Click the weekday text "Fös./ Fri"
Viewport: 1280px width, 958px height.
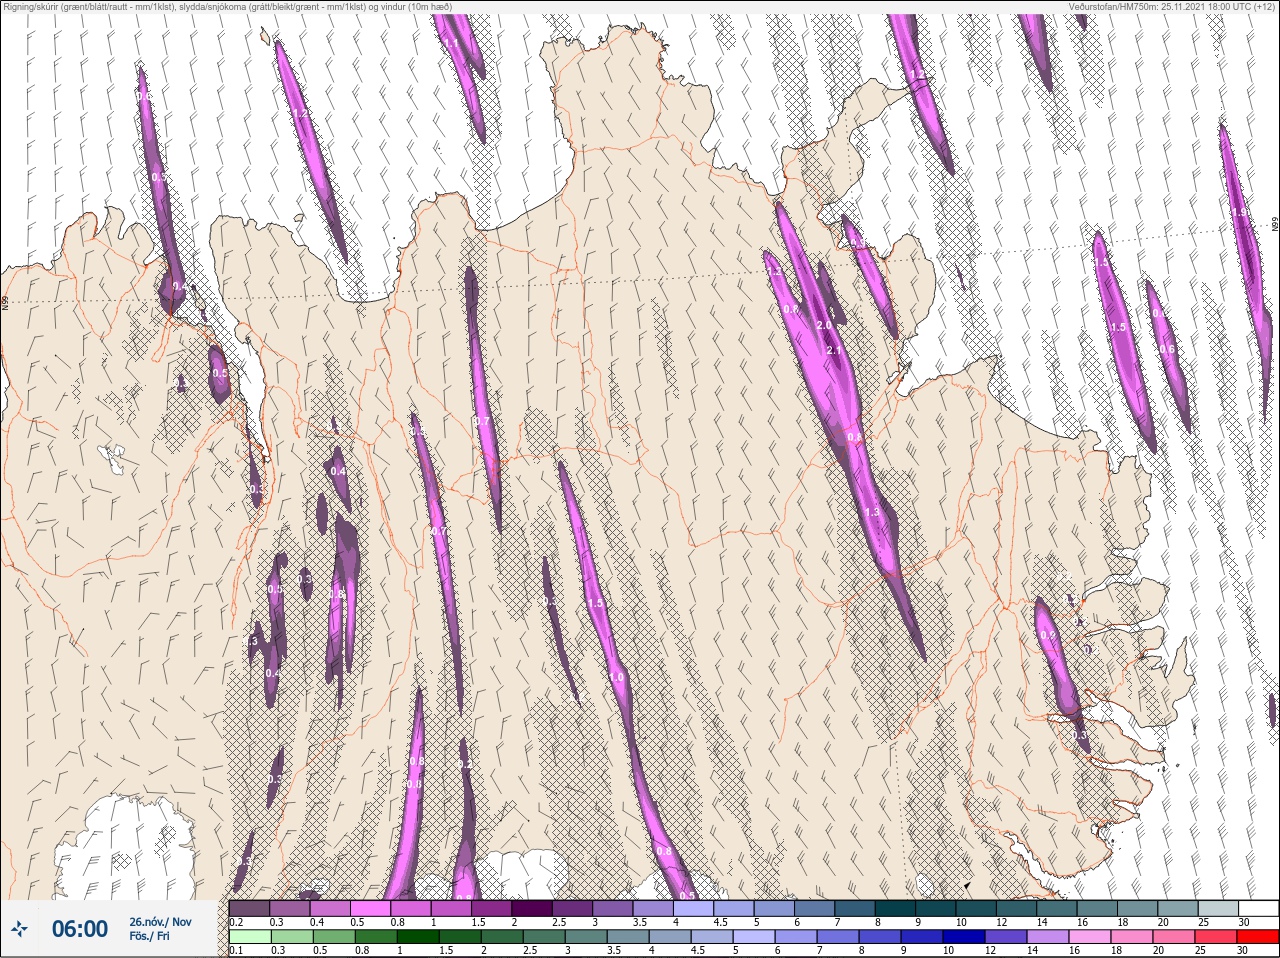149,936
